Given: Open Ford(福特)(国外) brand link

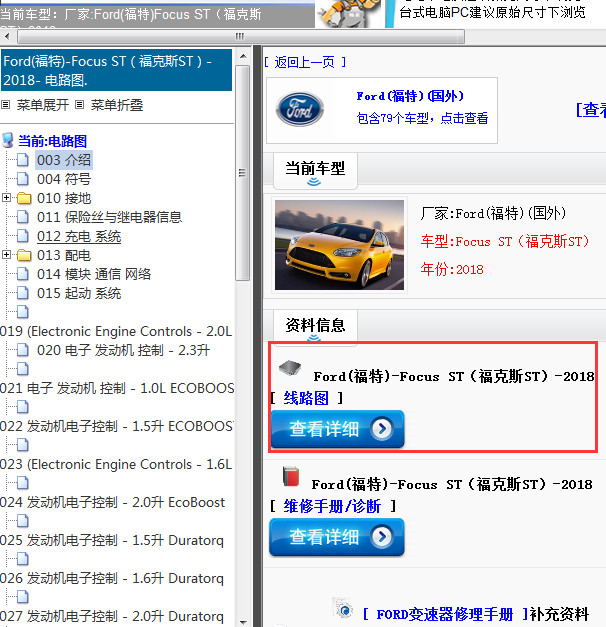Looking at the screenshot, I should pos(410,96).
